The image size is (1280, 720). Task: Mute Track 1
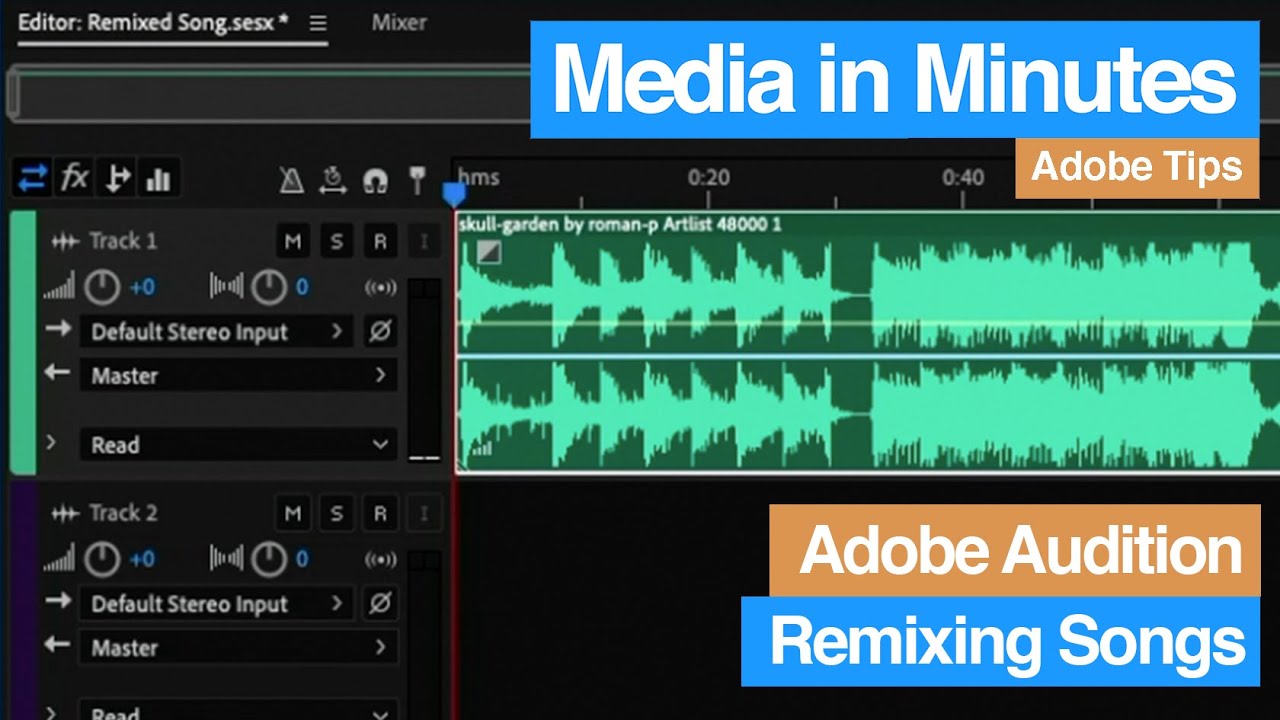coord(293,241)
